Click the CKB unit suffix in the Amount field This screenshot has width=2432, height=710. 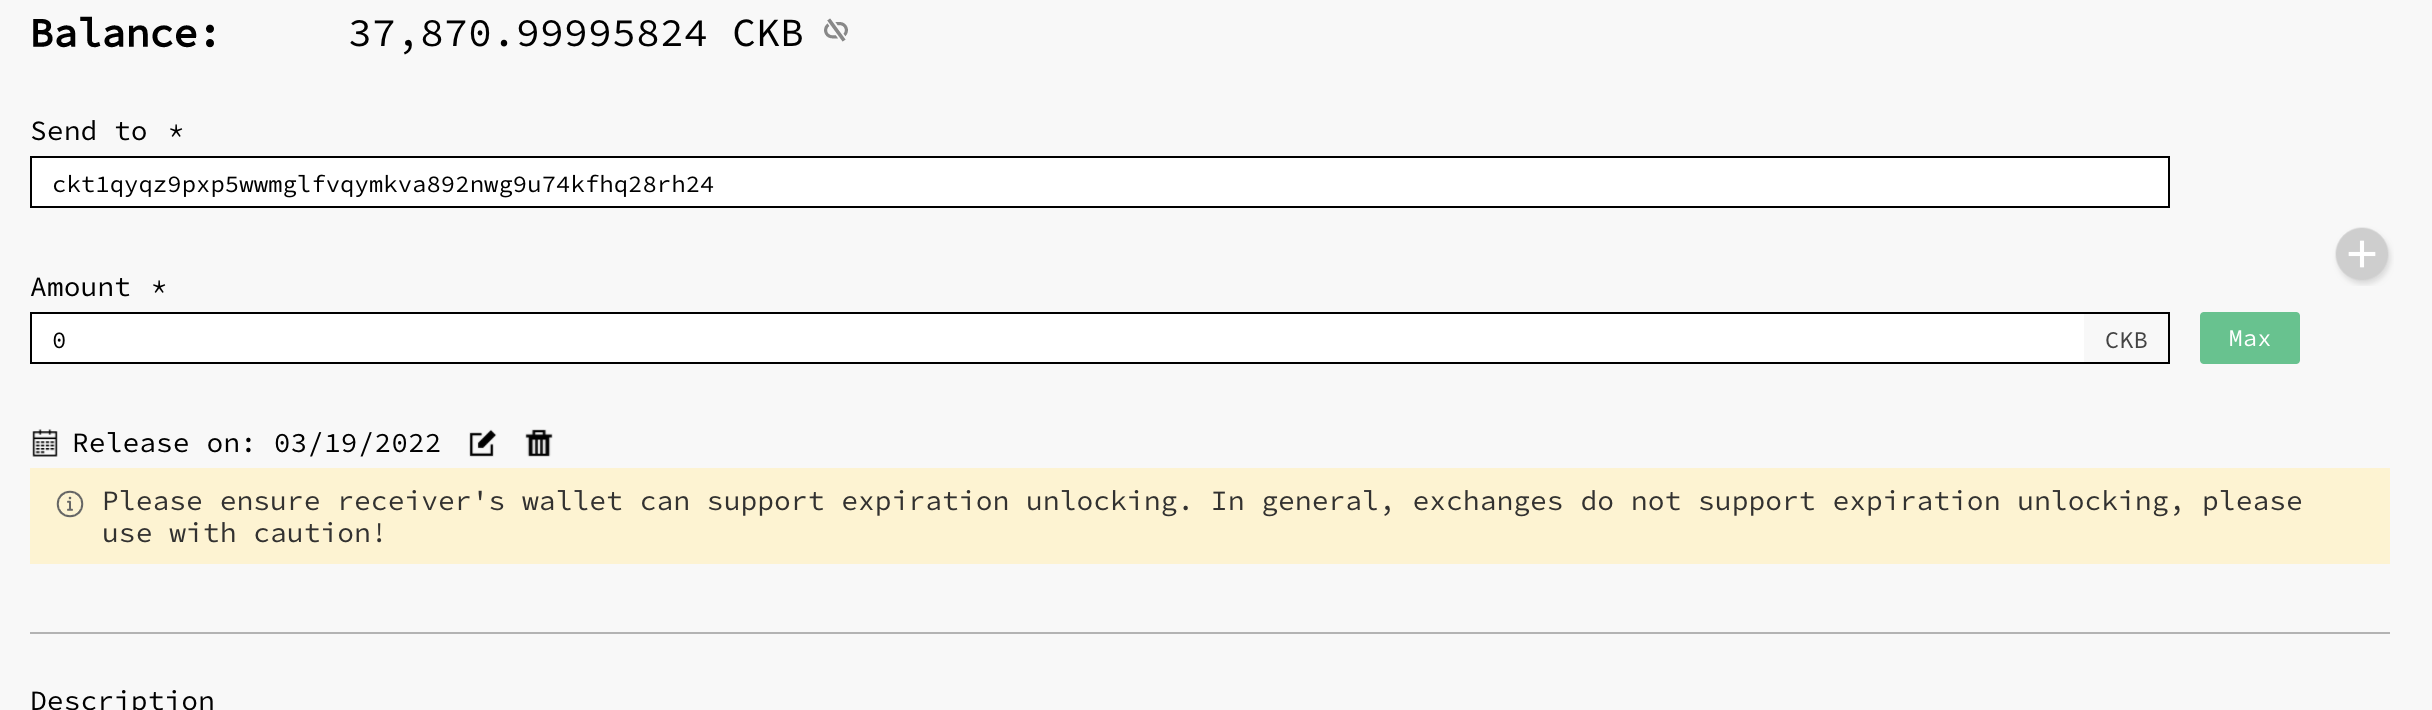click(2126, 340)
